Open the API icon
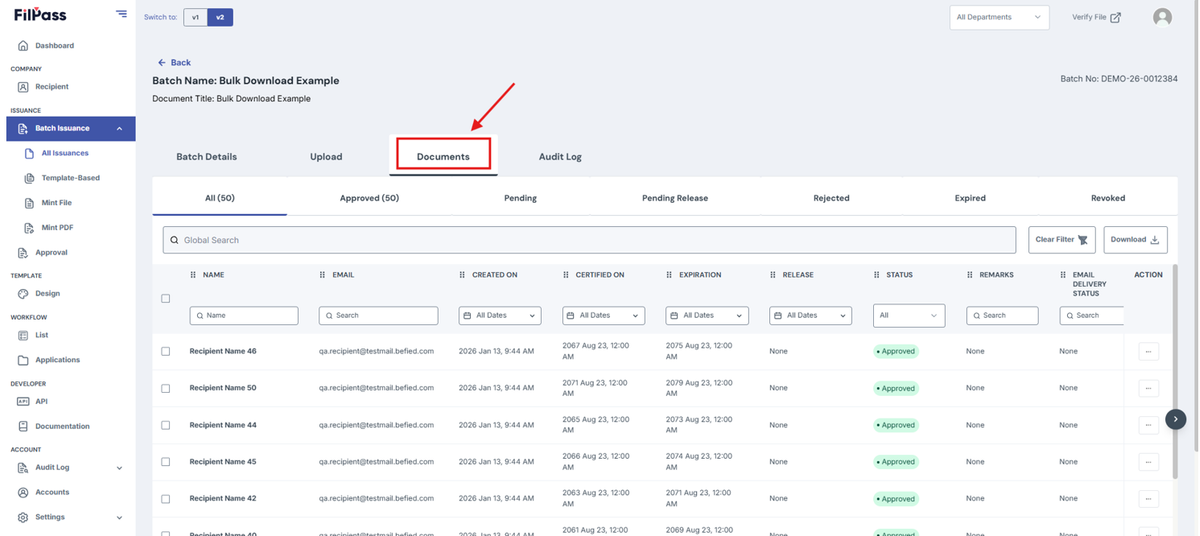The image size is (1200, 536). click(24, 401)
